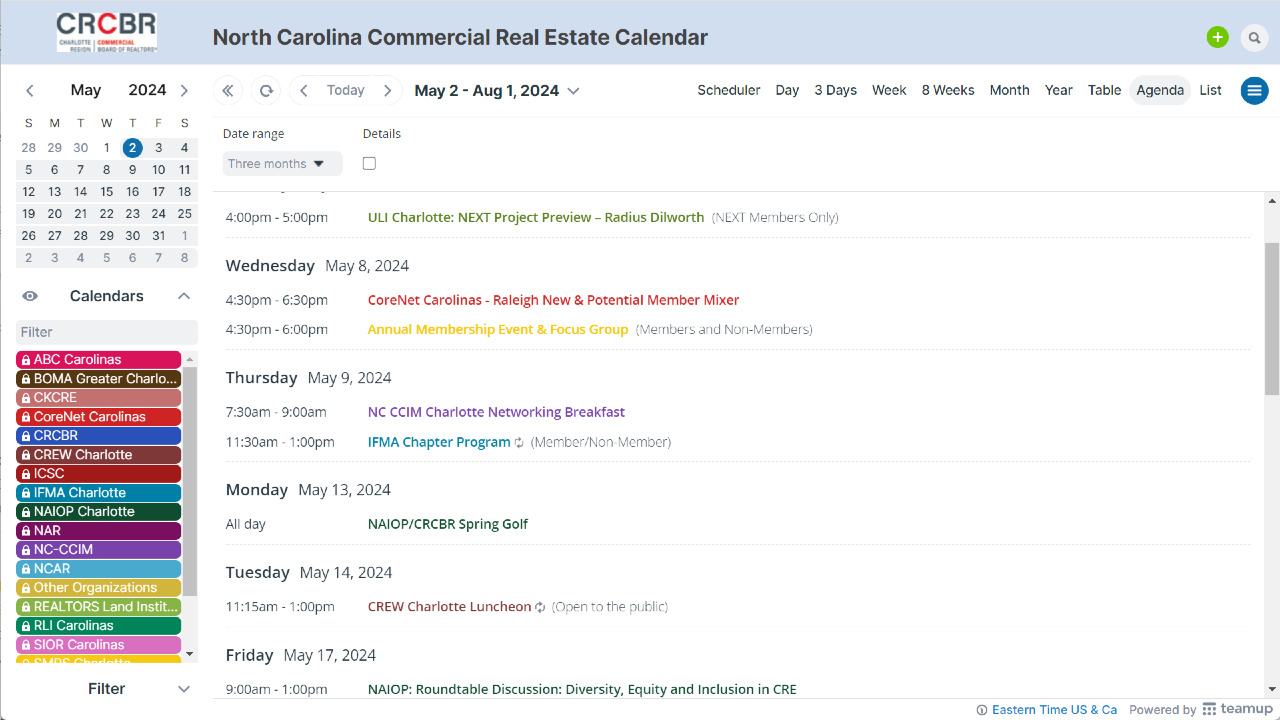Toggle the BOMA Greater Charlotte calendar

pyautogui.click(x=99, y=378)
